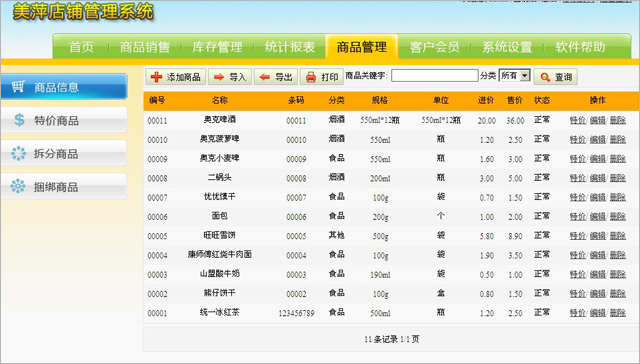
Task: Click the red arrow icon on 导入
Action: 219,77
